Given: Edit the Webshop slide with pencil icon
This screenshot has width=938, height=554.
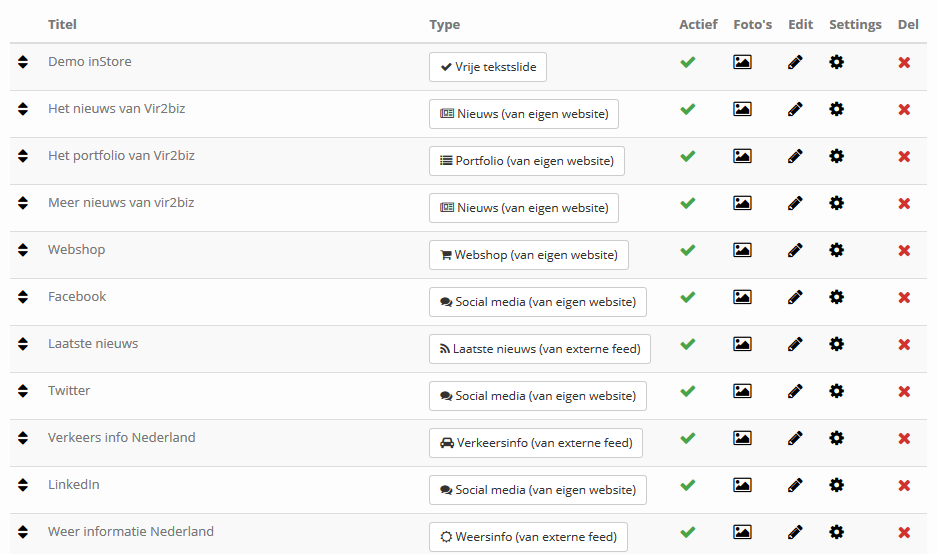Looking at the screenshot, I should pyautogui.click(x=795, y=250).
